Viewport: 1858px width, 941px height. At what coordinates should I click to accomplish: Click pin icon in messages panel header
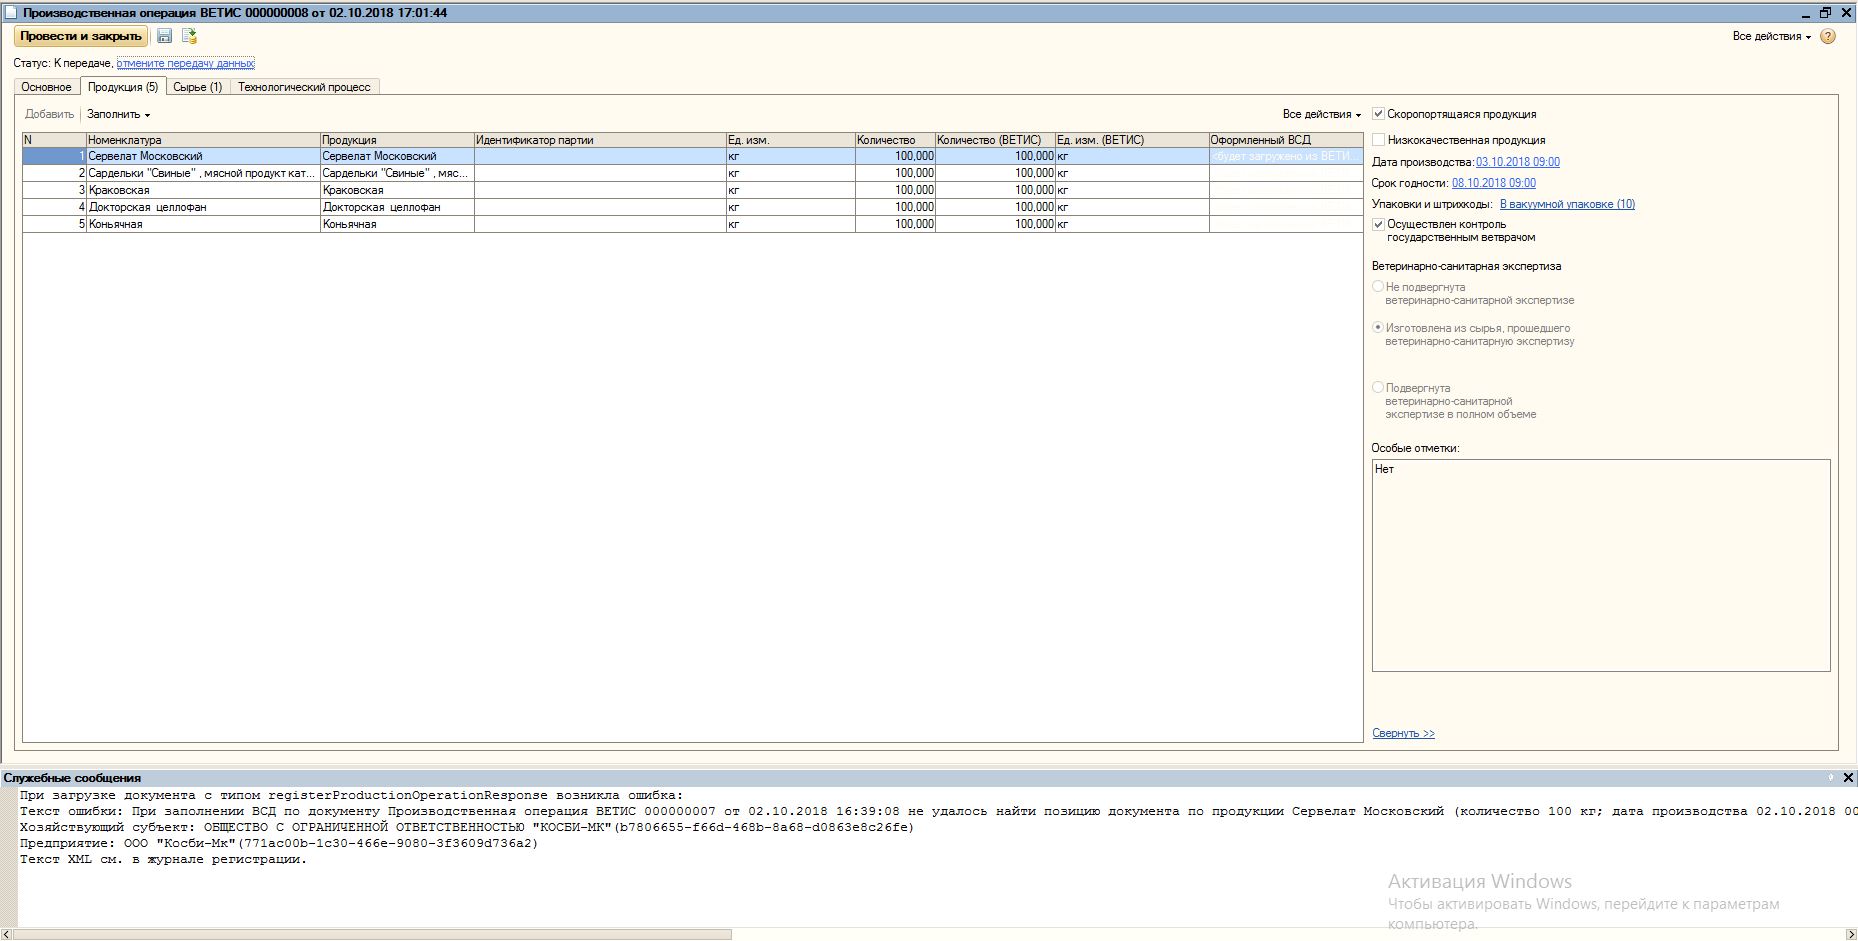tap(1831, 777)
